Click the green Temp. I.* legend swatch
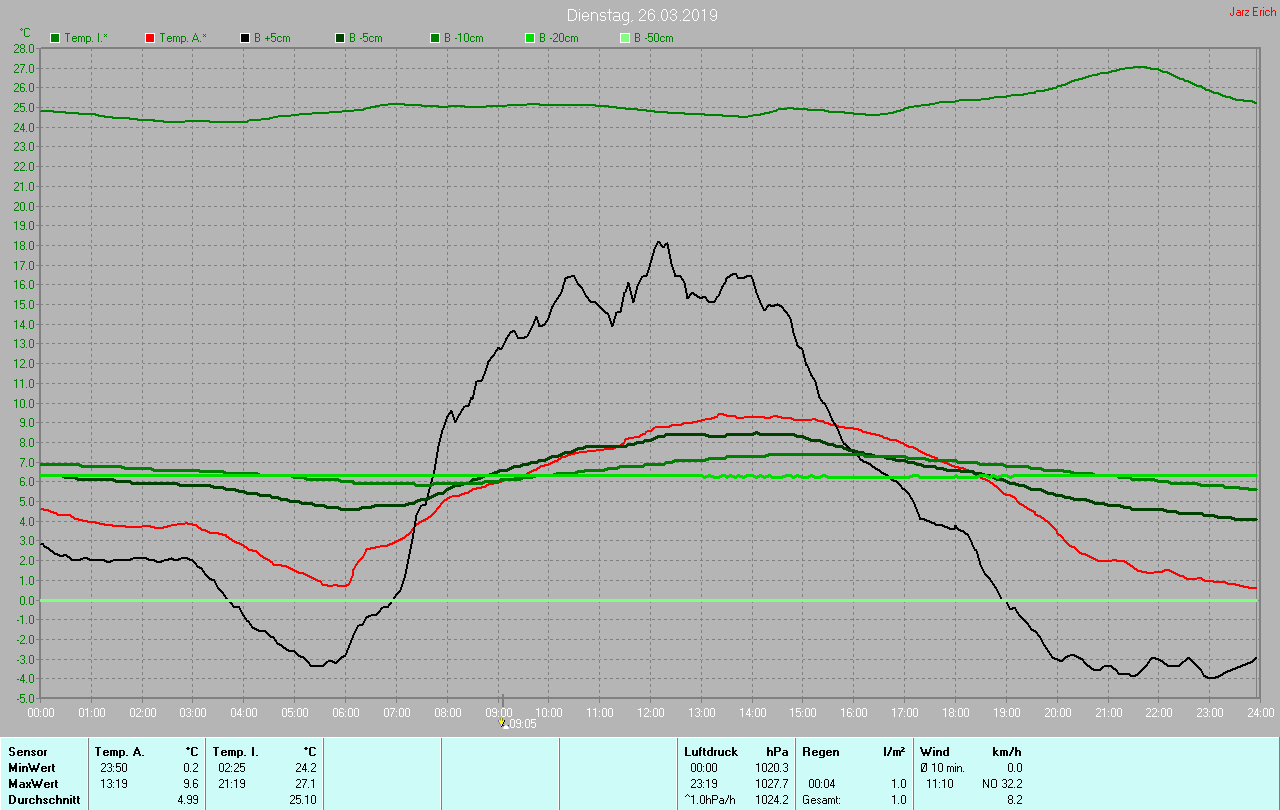1280x810 pixels. tap(55, 38)
